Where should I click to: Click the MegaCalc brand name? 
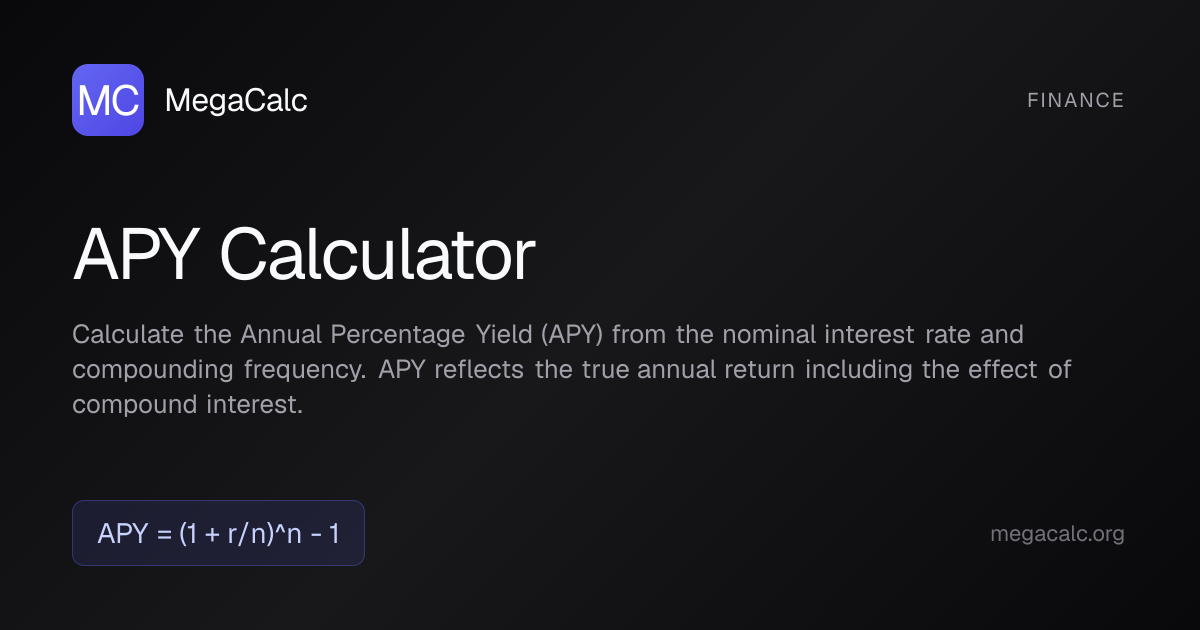[235, 100]
